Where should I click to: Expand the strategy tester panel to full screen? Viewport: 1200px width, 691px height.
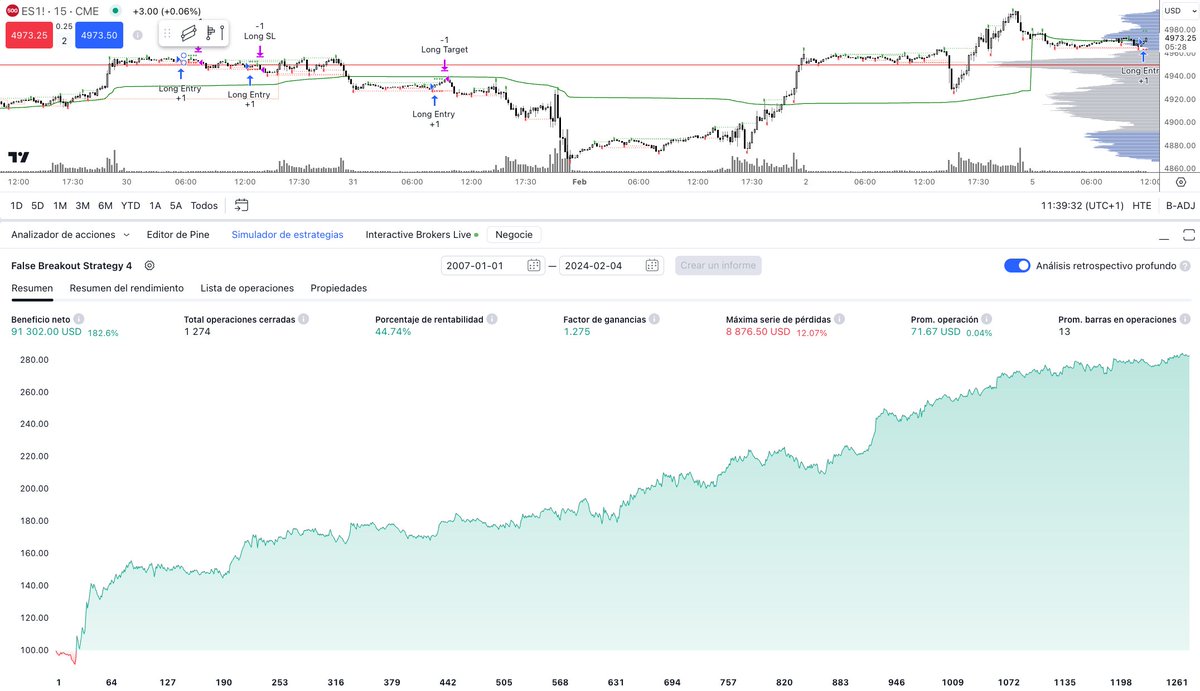pyautogui.click(x=1188, y=234)
